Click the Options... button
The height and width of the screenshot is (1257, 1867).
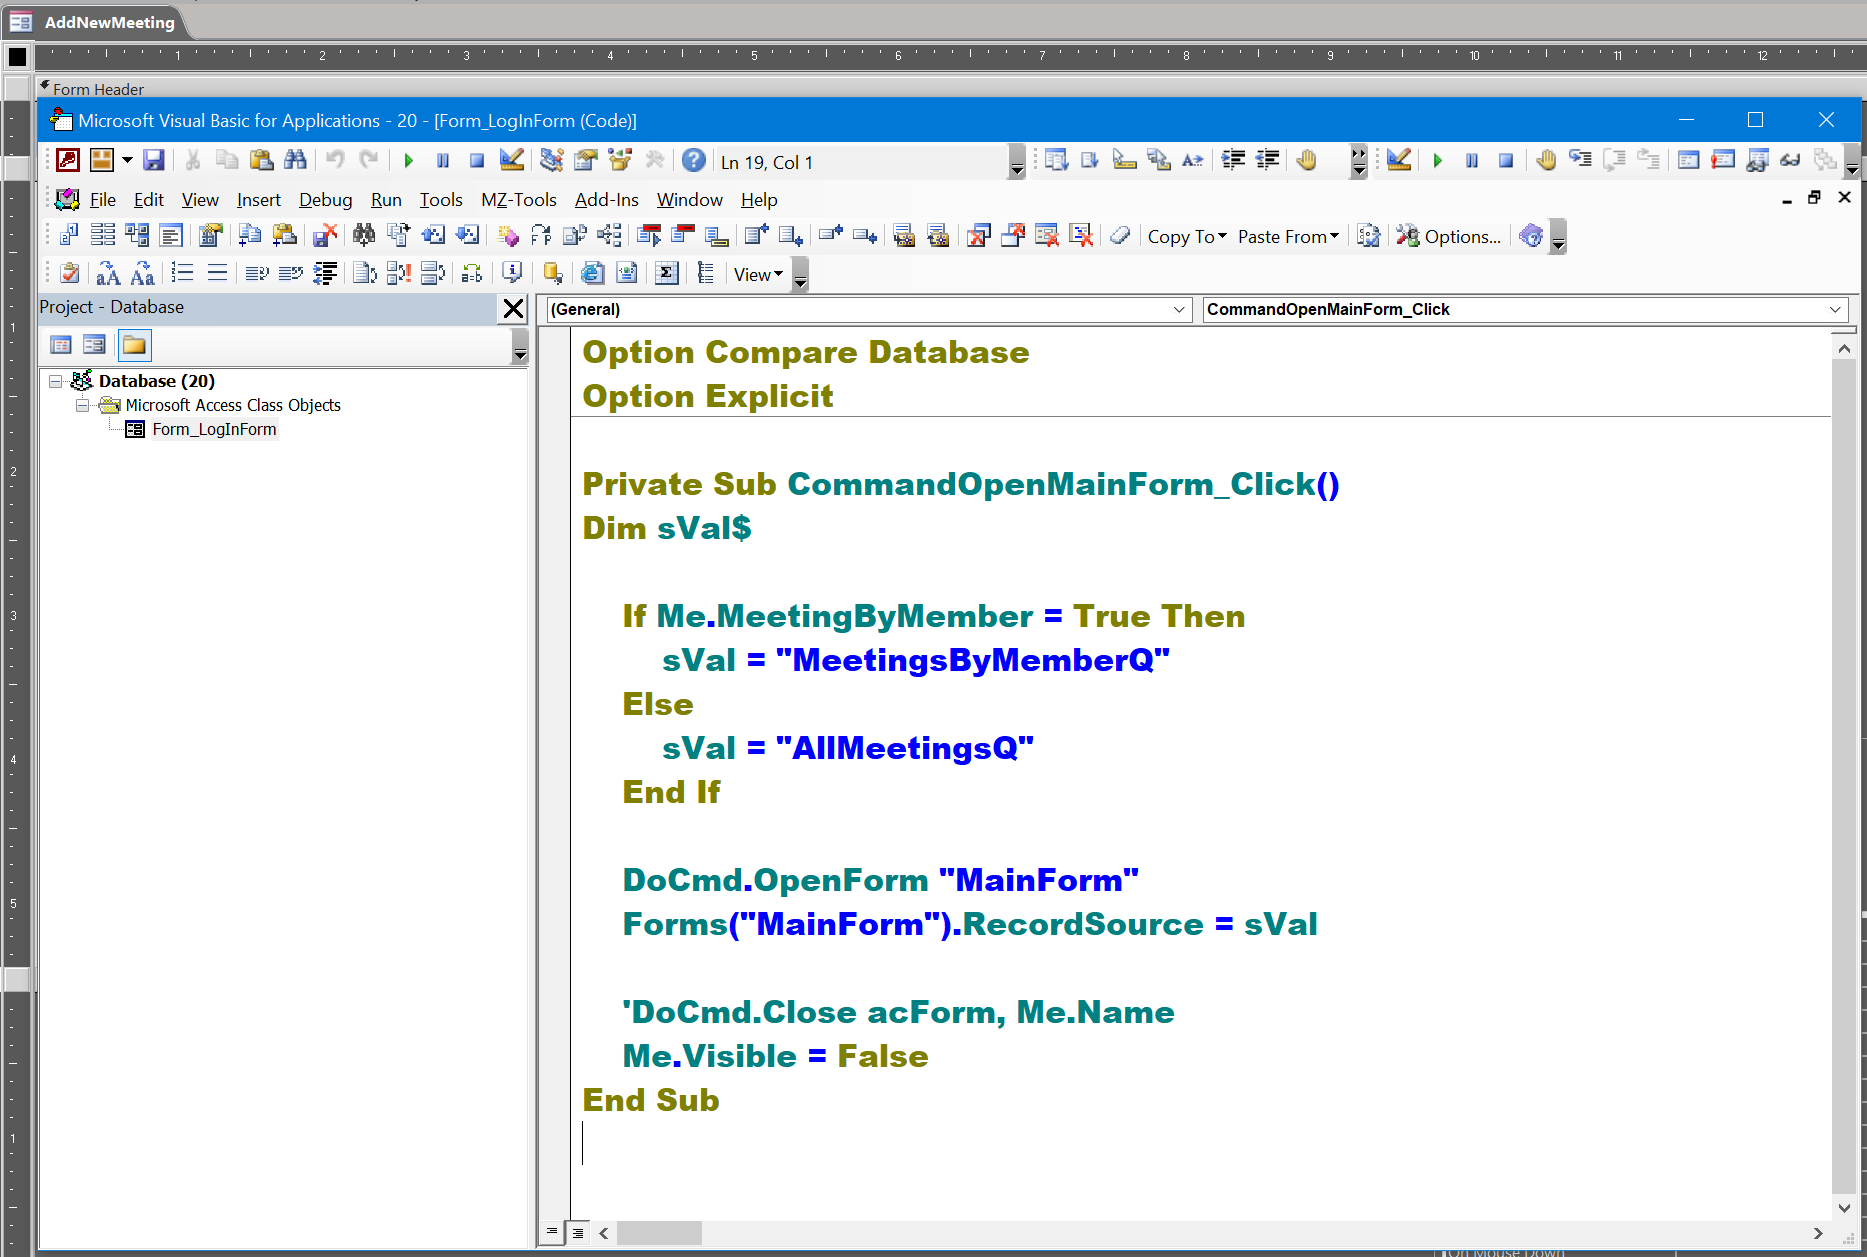point(1448,236)
